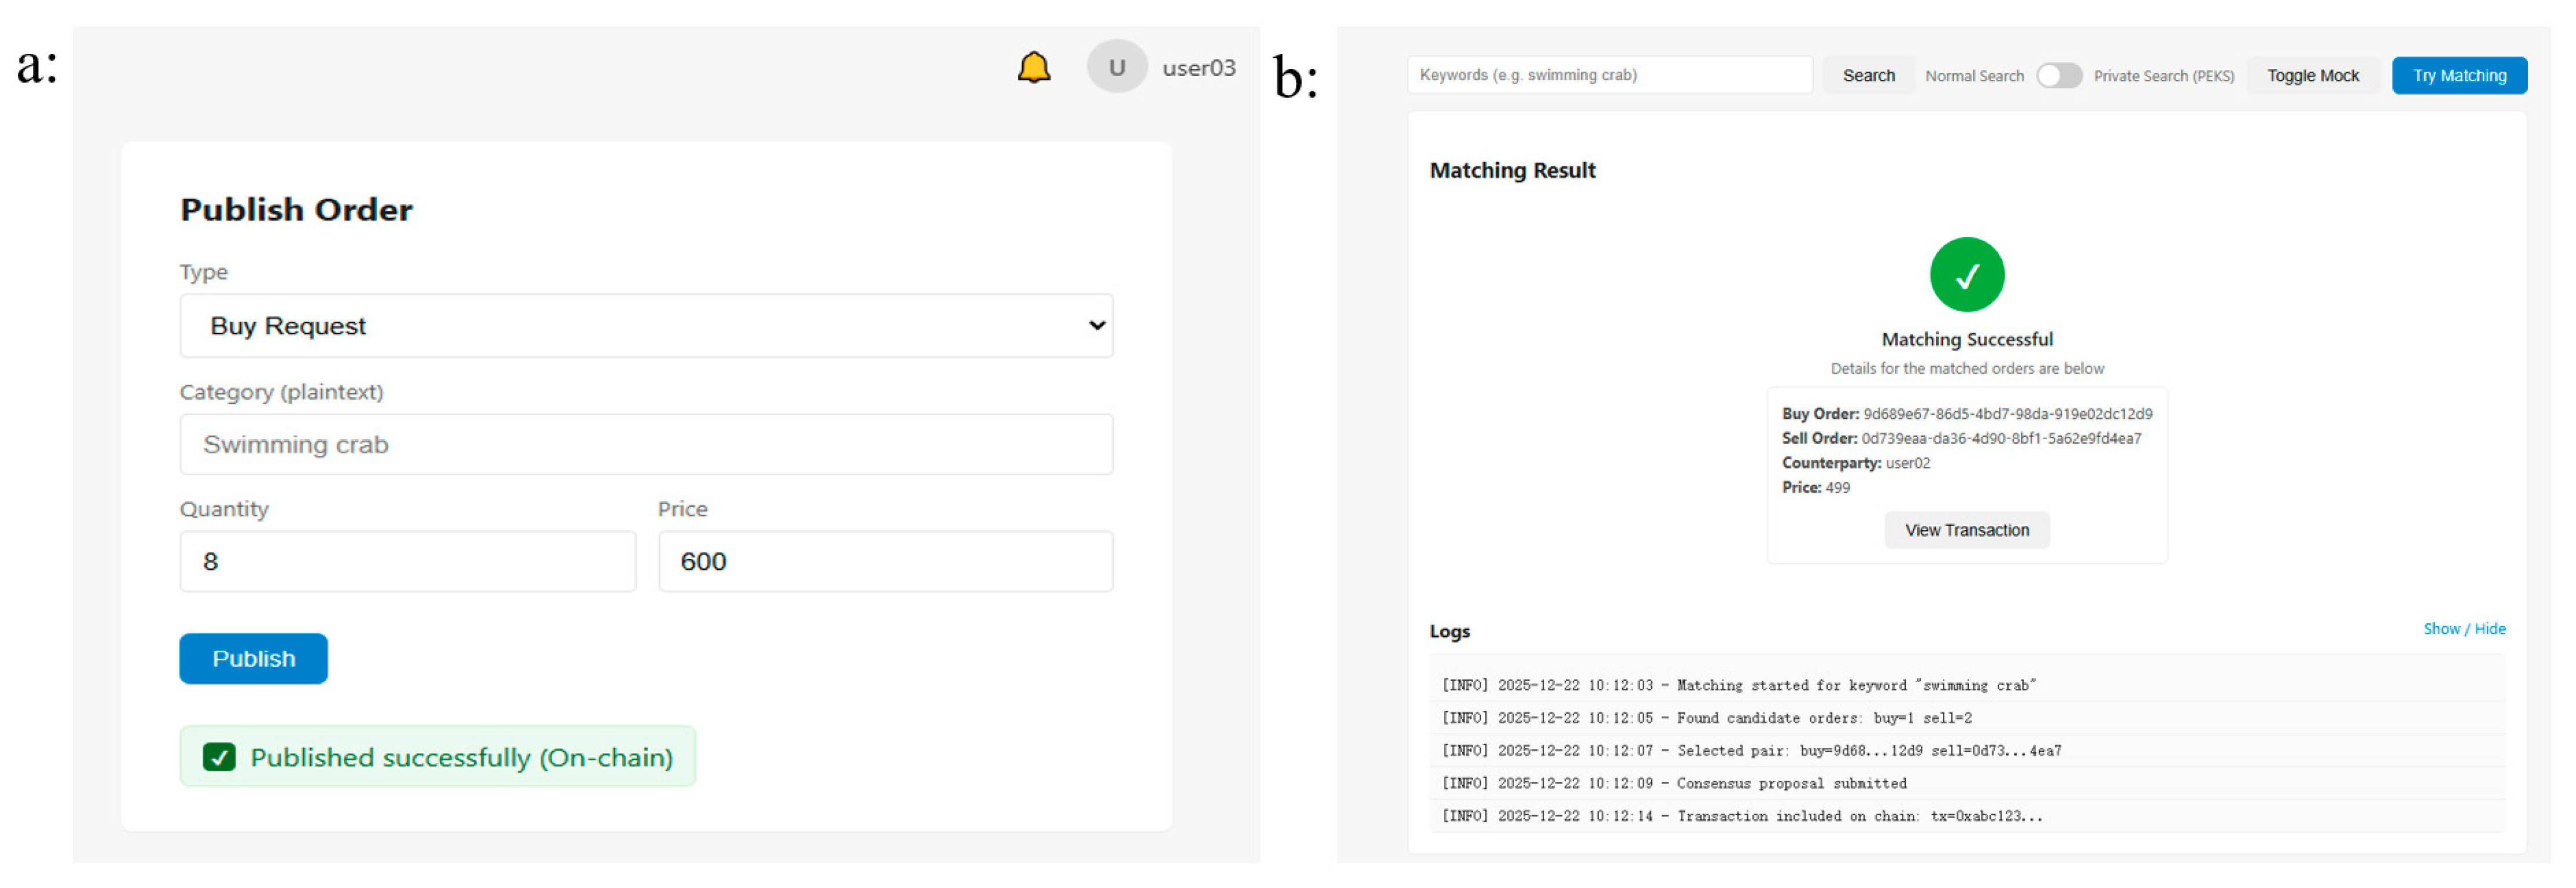Click the Counterparty user02 line
The image size is (2576, 888).
(x=1855, y=463)
